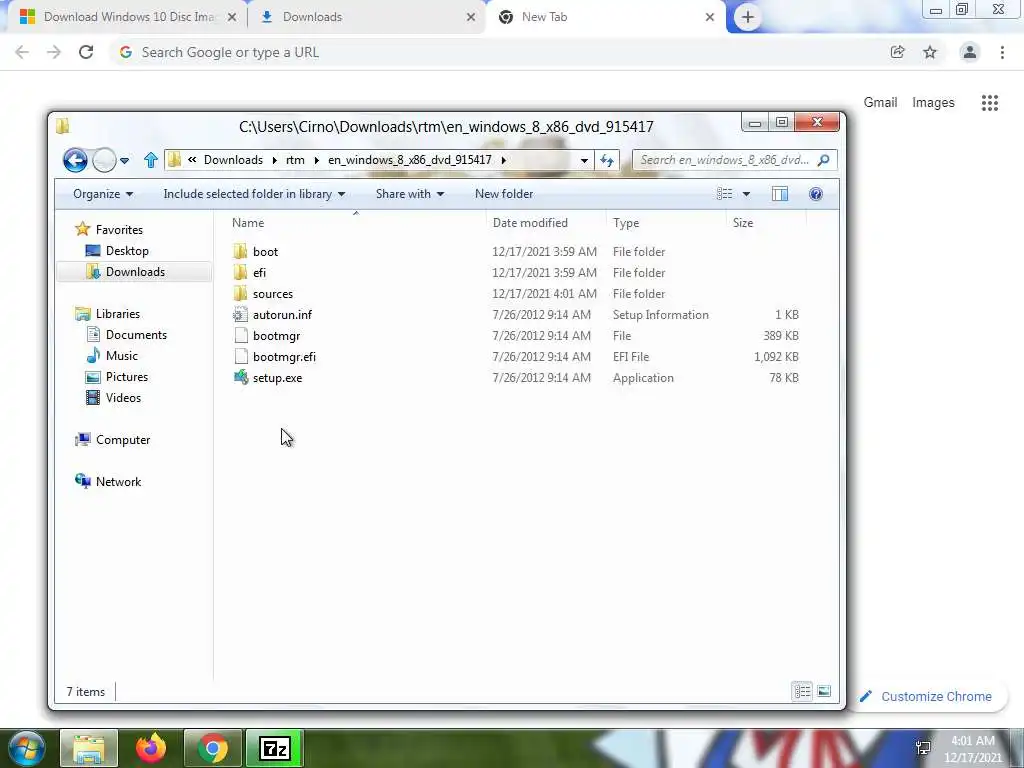1024x768 pixels.
Task: Select the setup.exe application icon
Action: point(241,377)
